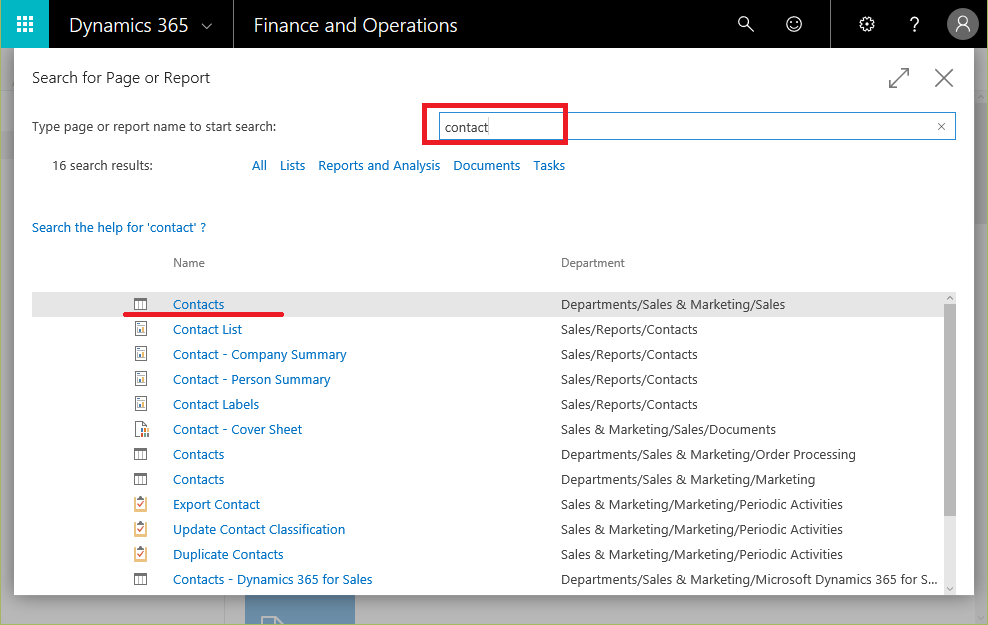Click the scroll down arrow of results list
988x625 pixels.
click(950, 588)
